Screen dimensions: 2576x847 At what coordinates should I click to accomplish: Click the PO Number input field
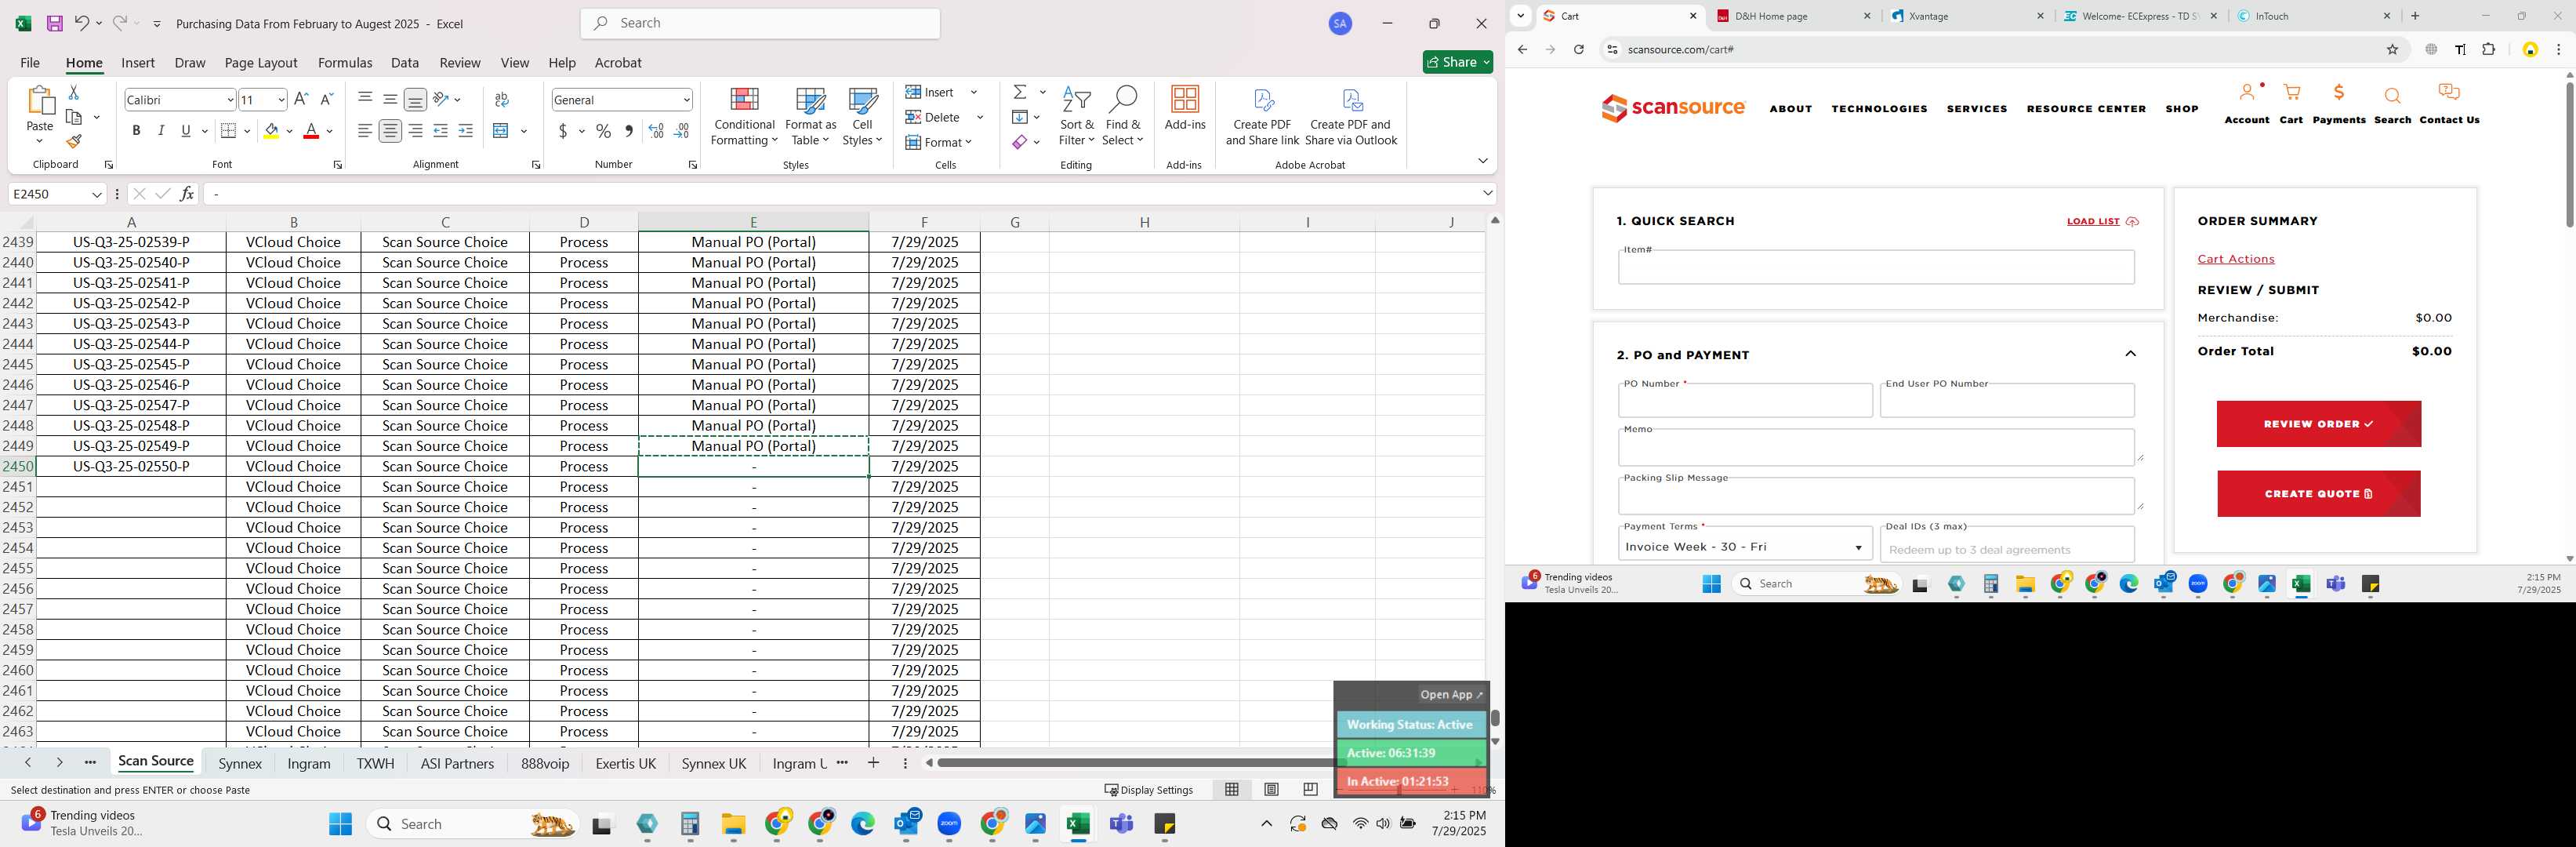[1745, 401]
